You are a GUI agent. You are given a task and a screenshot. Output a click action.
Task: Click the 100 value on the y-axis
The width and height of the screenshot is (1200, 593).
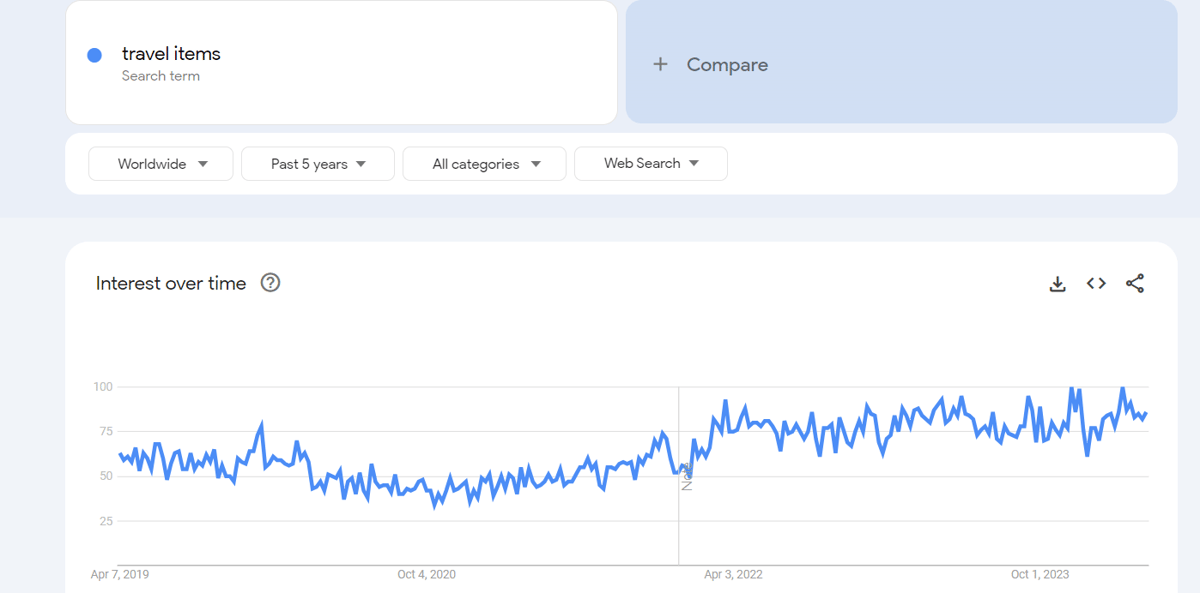click(102, 387)
